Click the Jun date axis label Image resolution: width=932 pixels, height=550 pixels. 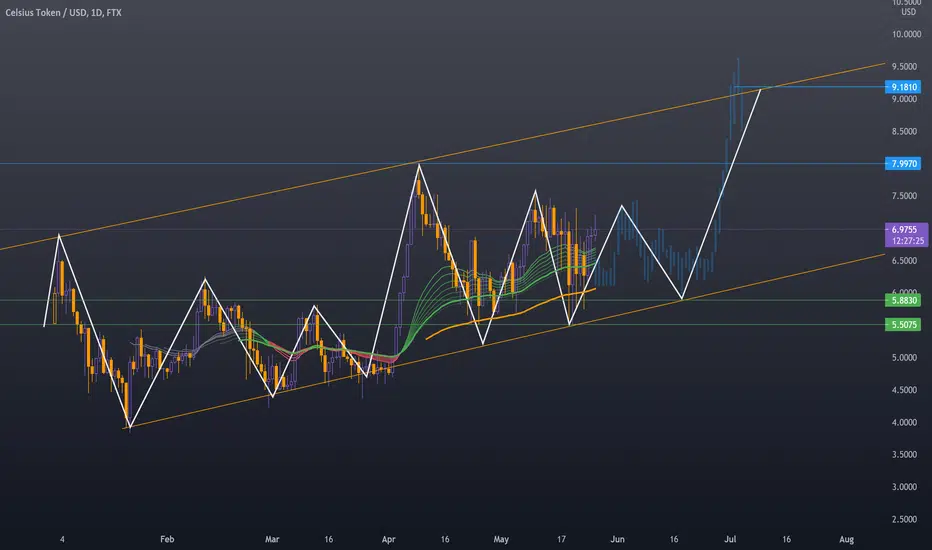point(618,539)
